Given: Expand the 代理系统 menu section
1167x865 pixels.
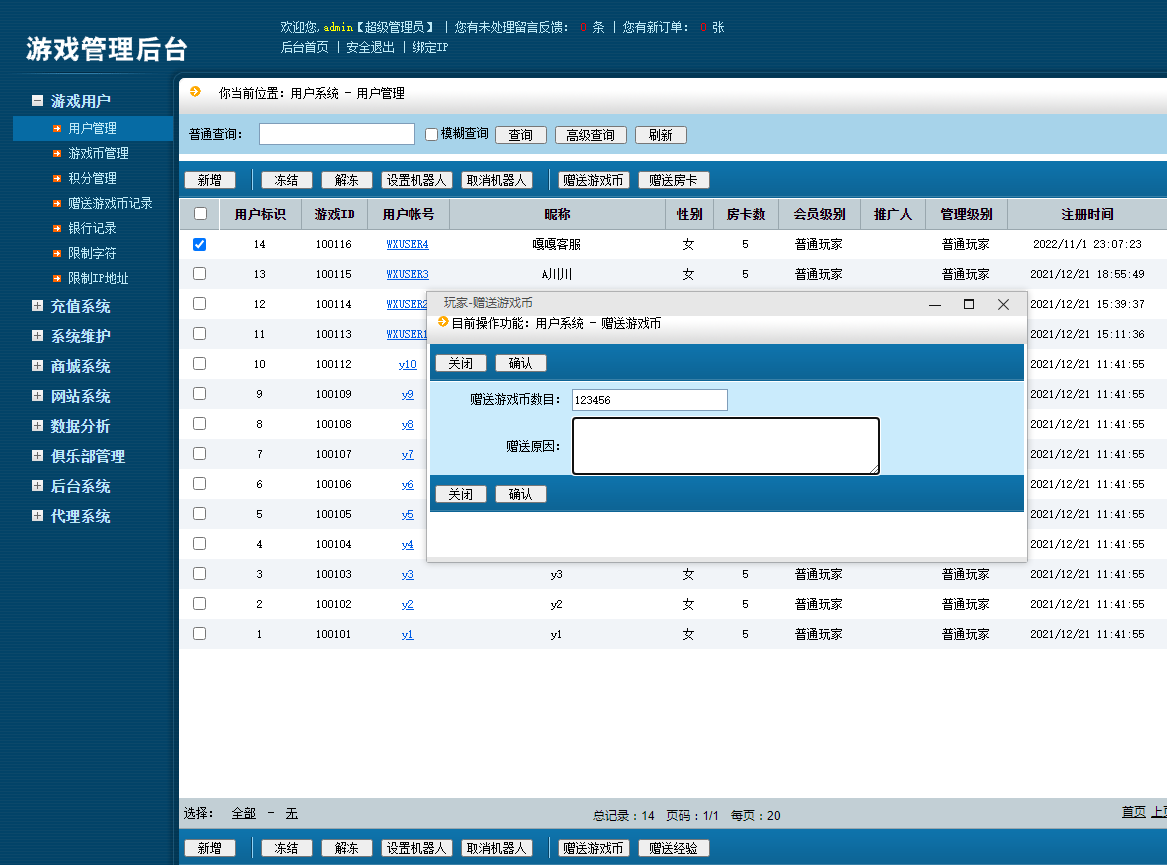Looking at the screenshot, I should point(38,516).
